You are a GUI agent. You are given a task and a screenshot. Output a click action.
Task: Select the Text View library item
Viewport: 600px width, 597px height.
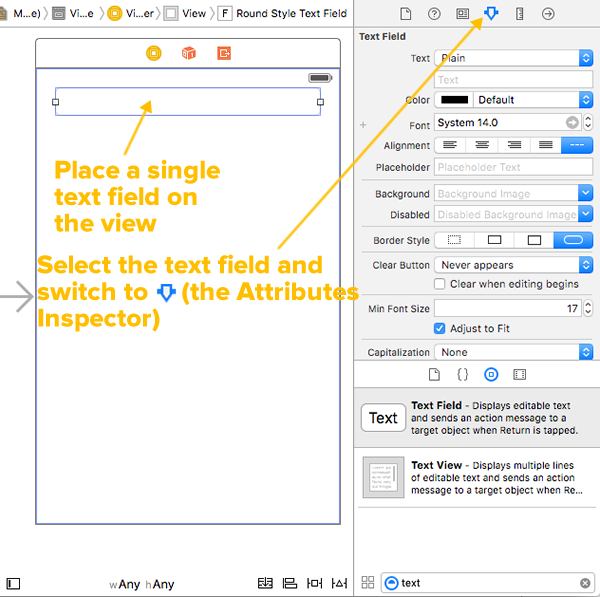(x=477, y=478)
